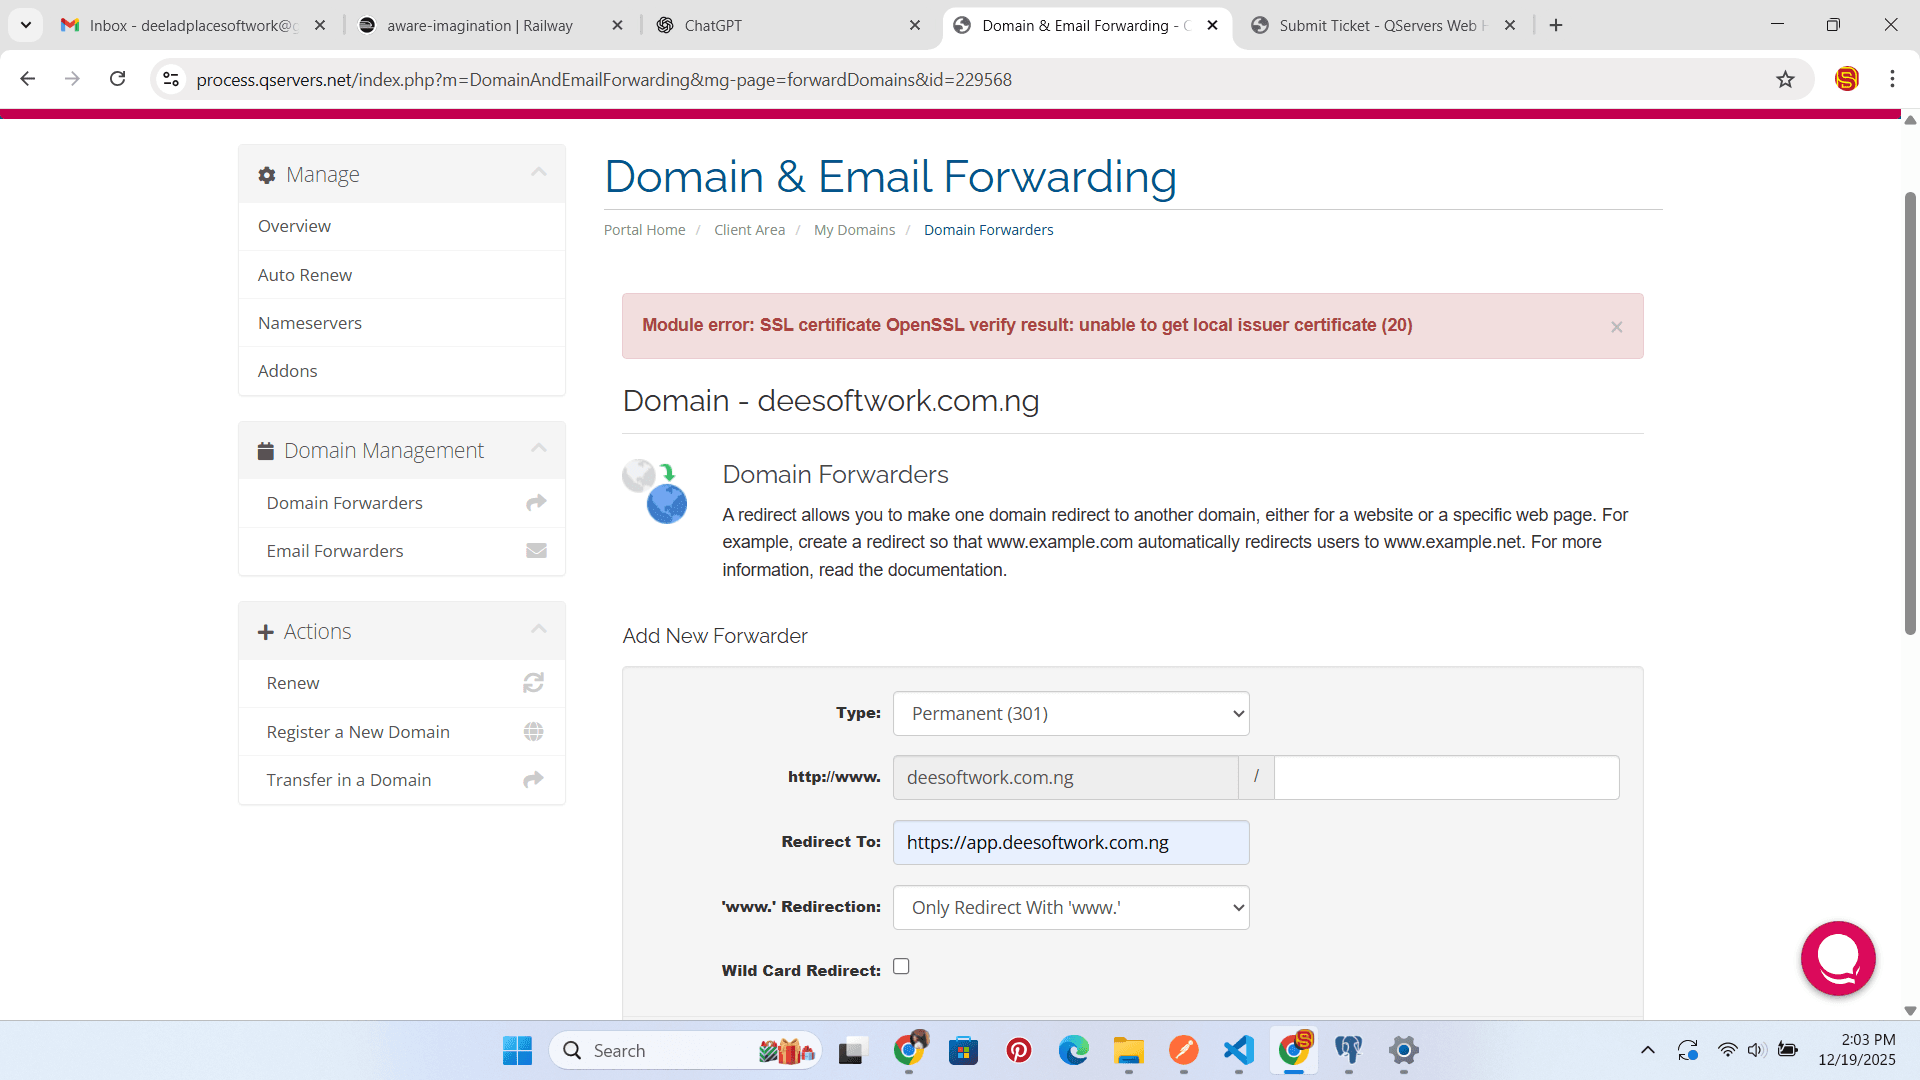Open the Type dropdown showing Permanent (301)
Screen dimensions: 1920x1080
pos(1070,714)
